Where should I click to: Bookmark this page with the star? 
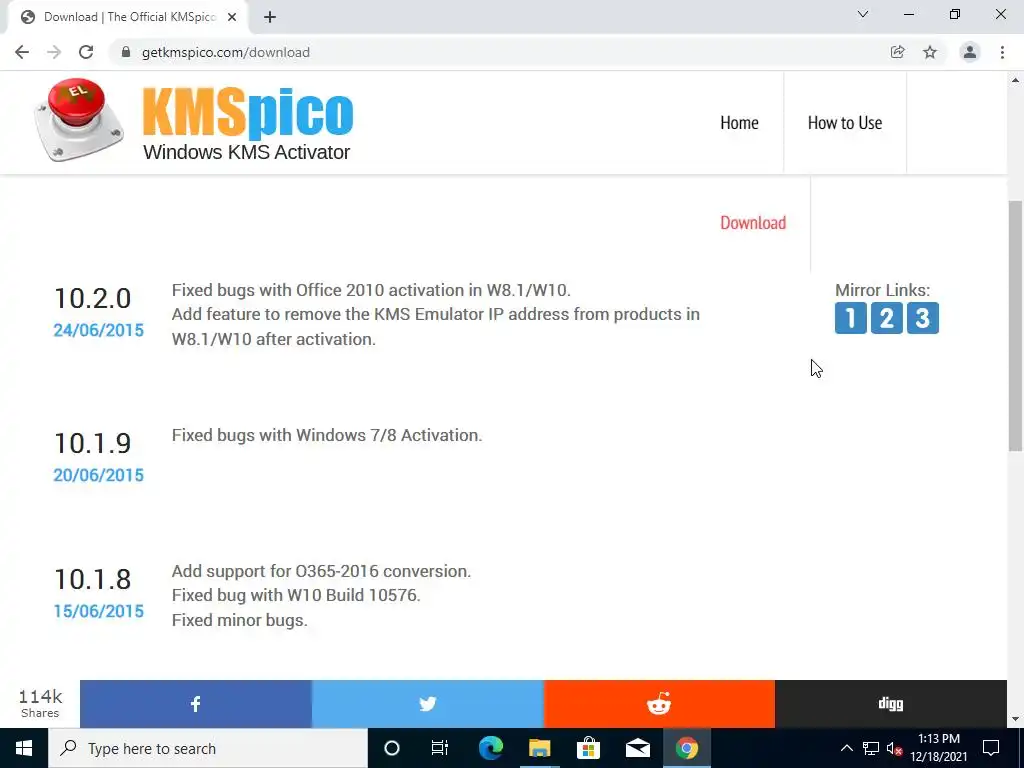tap(930, 52)
